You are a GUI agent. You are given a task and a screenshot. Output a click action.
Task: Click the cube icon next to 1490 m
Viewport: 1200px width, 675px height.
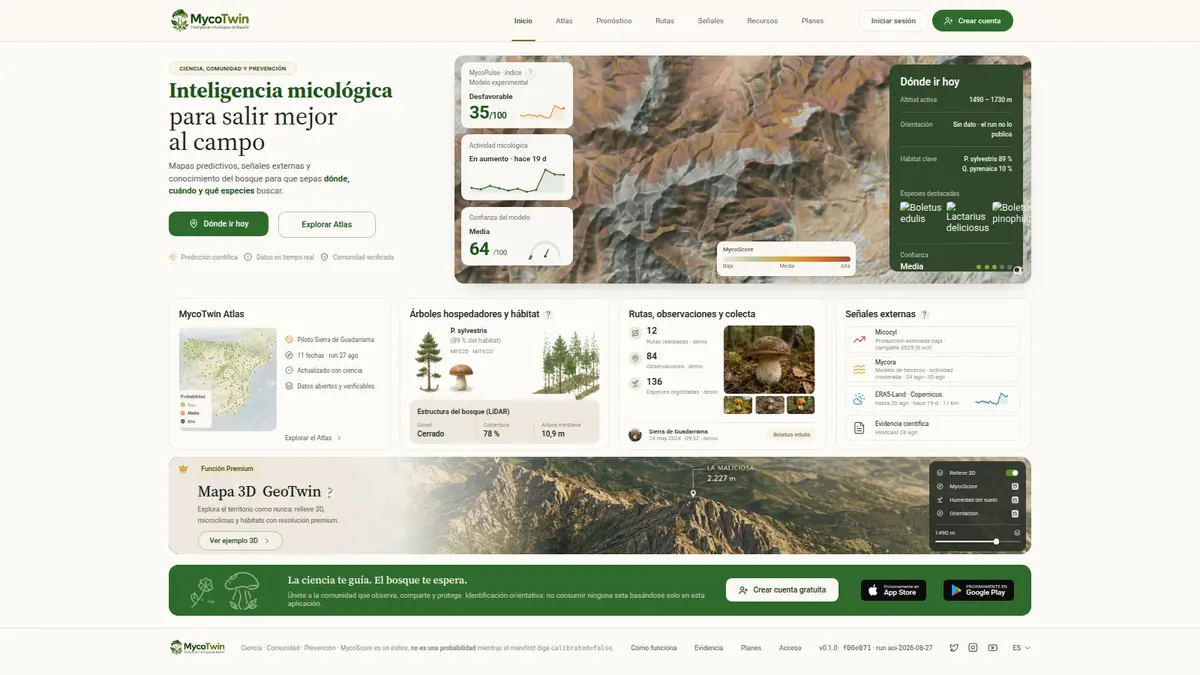coord(1016,533)
